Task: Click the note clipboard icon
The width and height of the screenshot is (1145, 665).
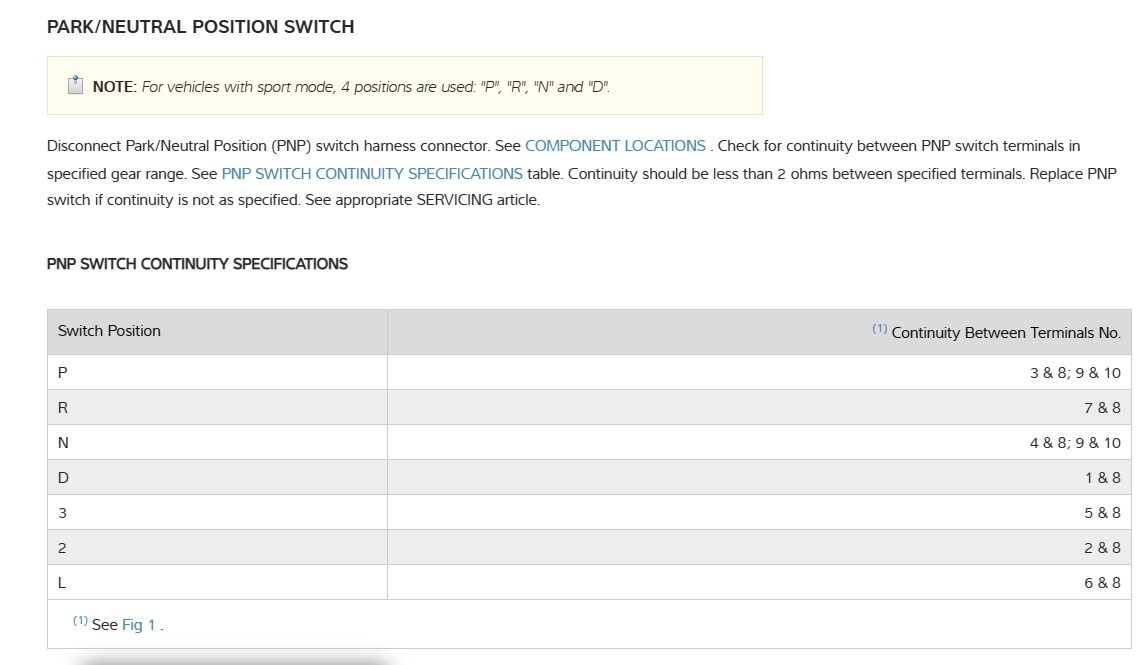Action: (x=75, y=85)
